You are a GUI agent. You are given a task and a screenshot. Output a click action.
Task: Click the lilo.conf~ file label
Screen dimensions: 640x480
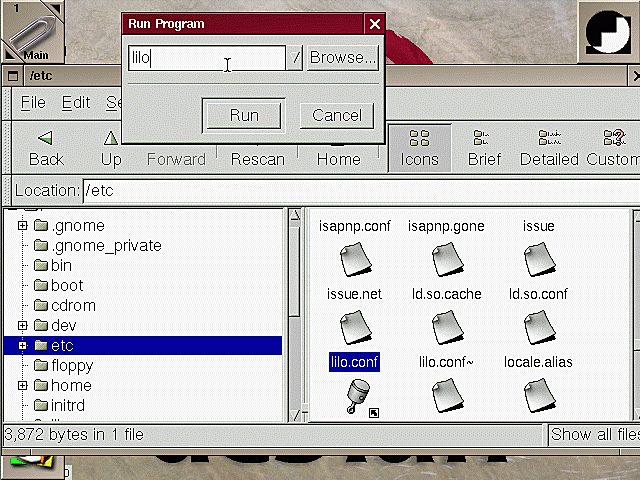point(446,362)
